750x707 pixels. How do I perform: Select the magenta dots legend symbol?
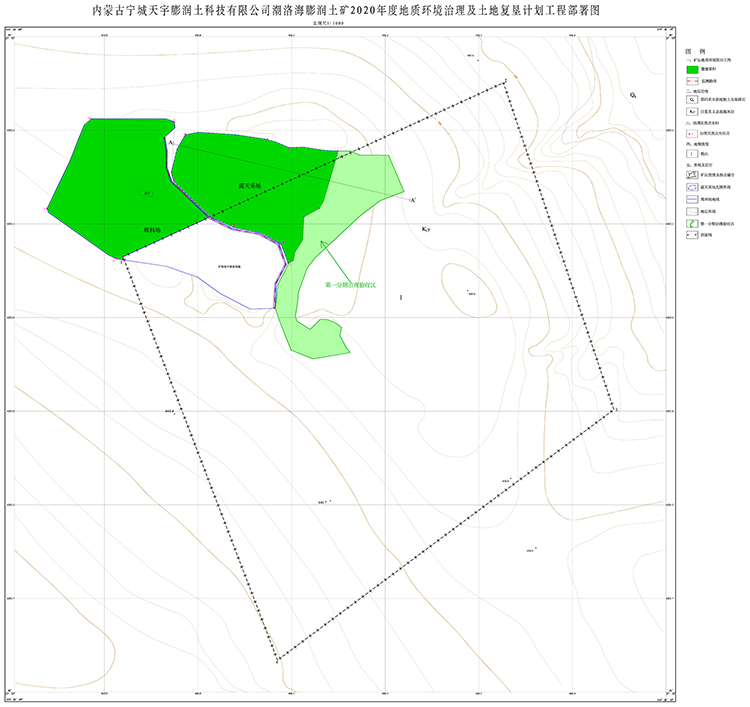point(692,133)
